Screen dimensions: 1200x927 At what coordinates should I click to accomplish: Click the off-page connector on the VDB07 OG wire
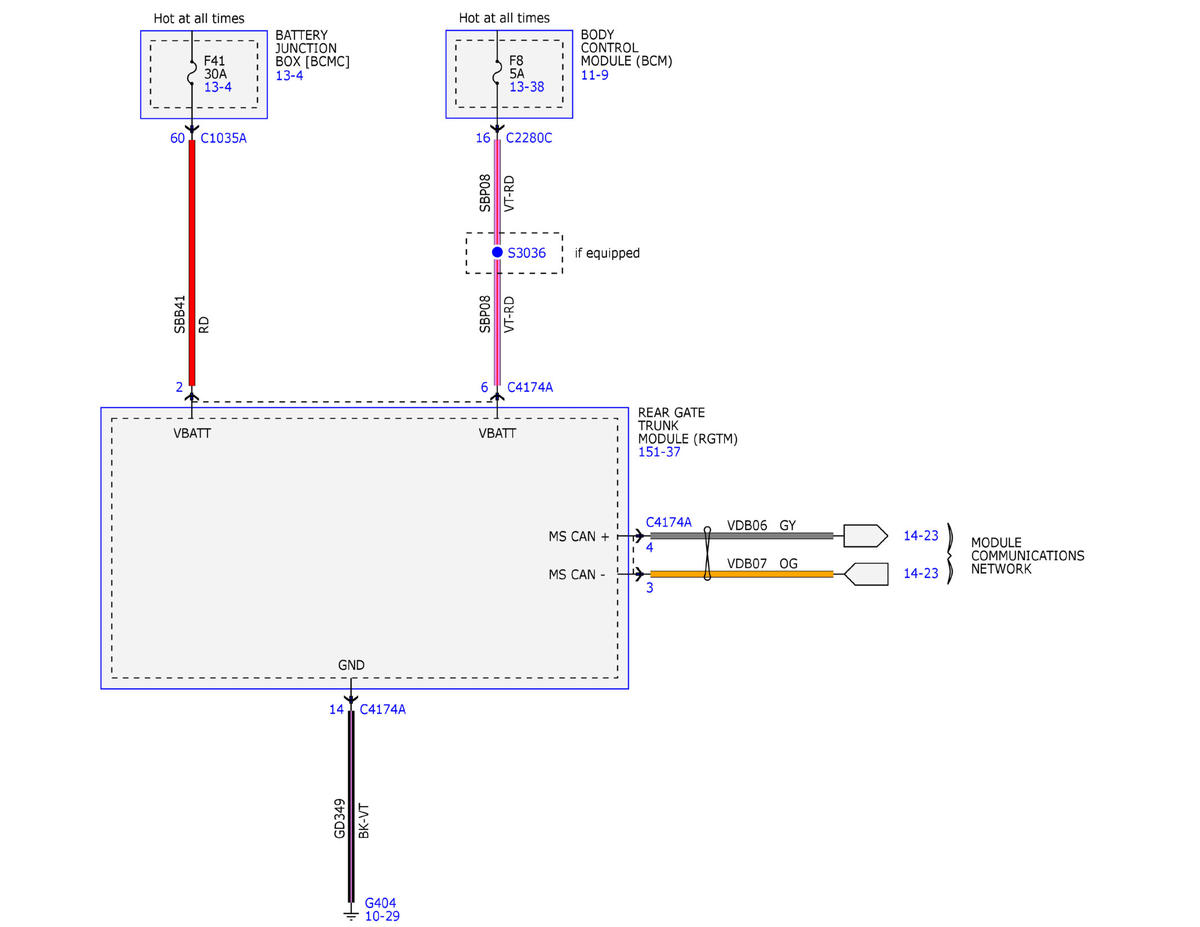[x=866, y=574]
